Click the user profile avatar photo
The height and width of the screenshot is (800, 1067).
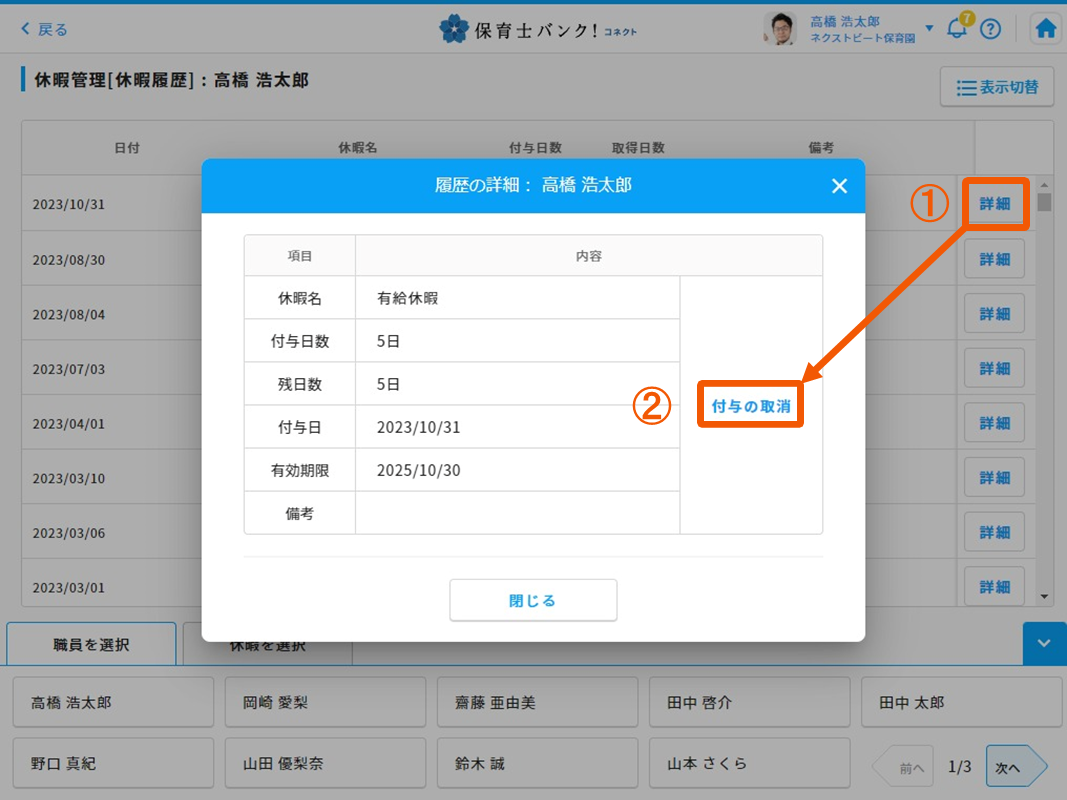click(x=780, y=29)
